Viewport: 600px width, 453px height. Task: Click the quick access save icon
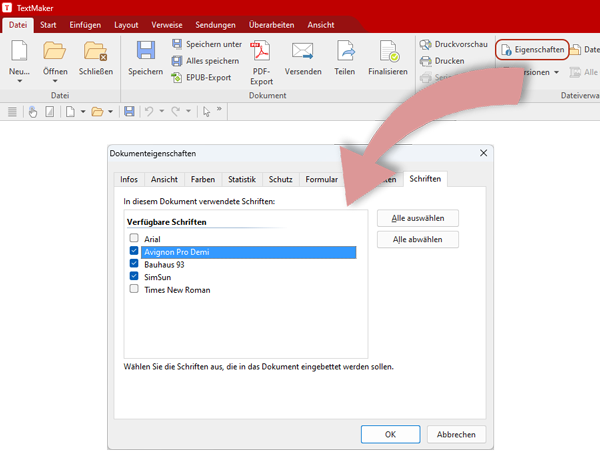coord(129,111)
